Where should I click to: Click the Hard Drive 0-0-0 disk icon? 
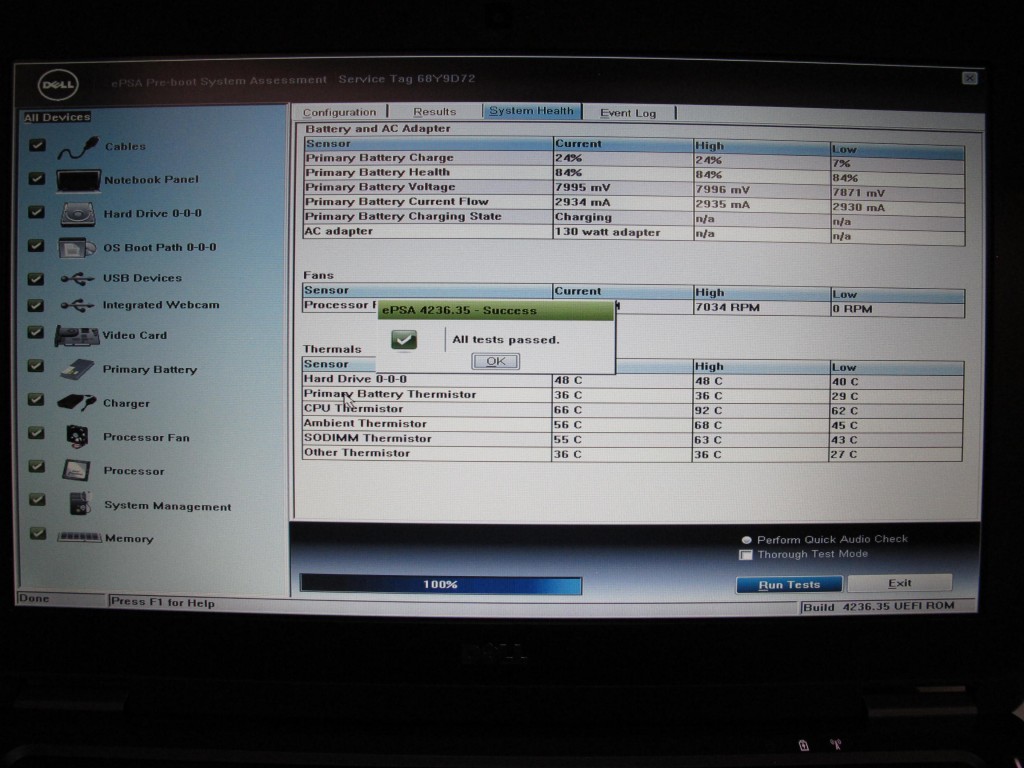tap(78, 214)
